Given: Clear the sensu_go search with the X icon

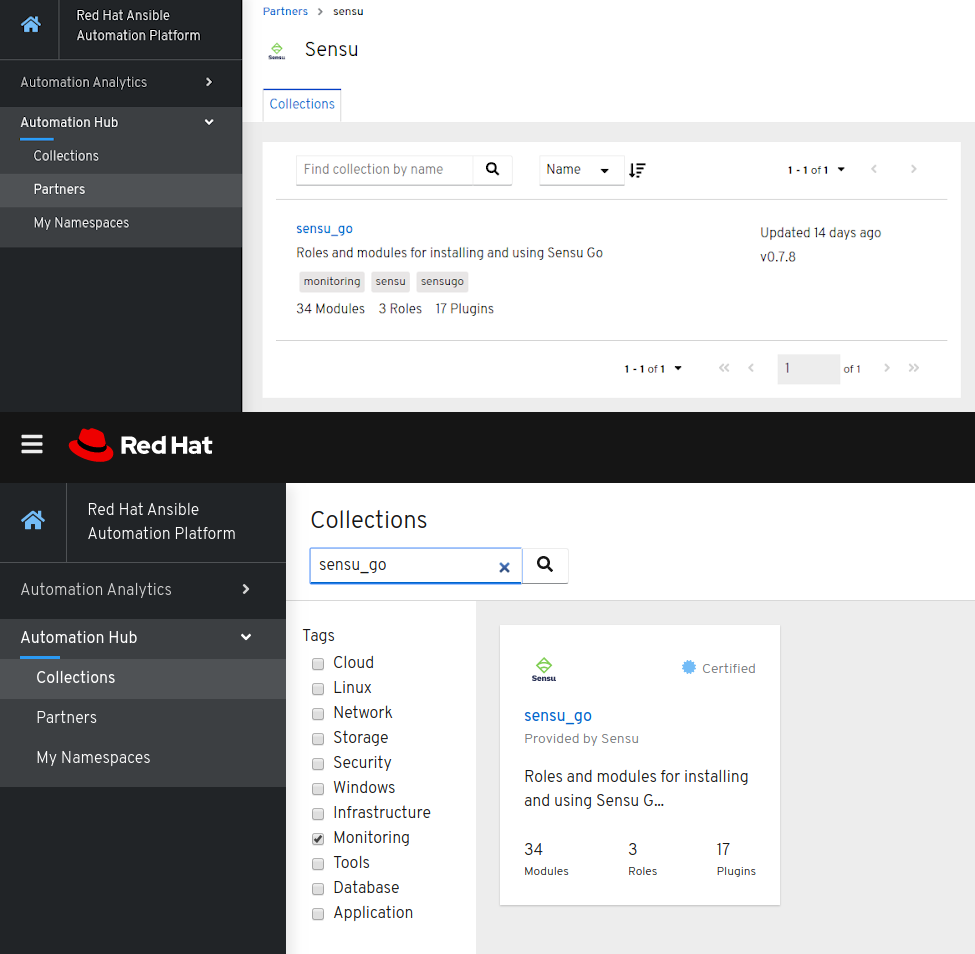Looking at the screenshot, I should [504, 566].
